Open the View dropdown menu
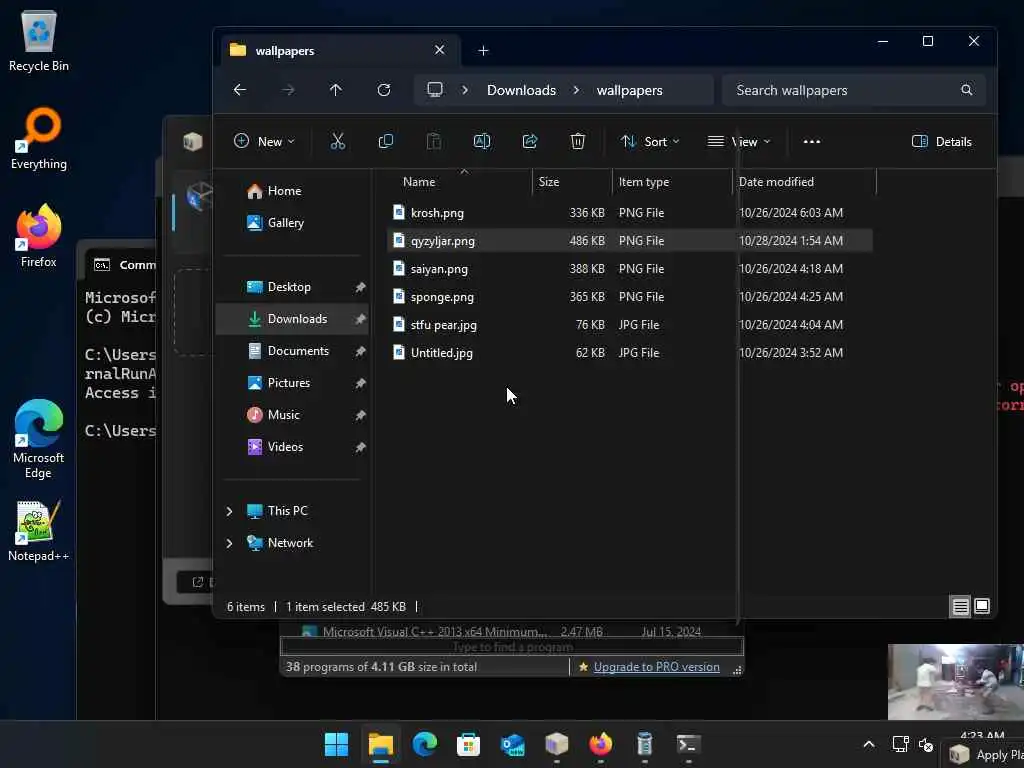The image size is (1024, 768). [740, 141]
